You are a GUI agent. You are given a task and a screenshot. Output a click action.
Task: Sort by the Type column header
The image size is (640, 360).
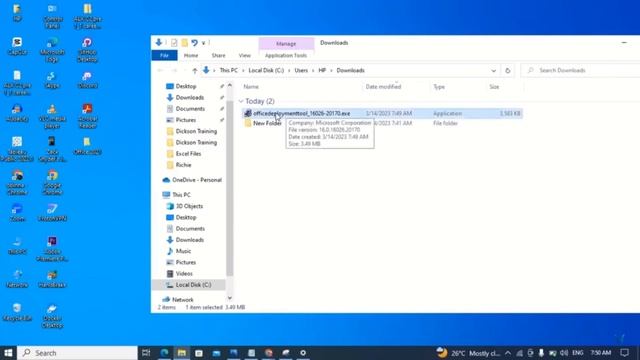pyautogui.click(x=439, y=87)
